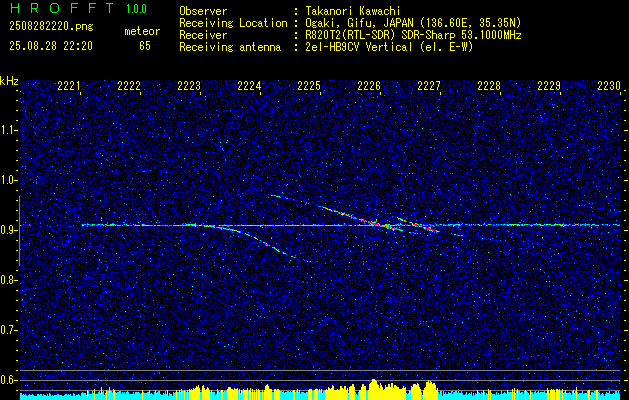Image resolution: width=629 pixels, height=400 pixels.
Task: Click the 1.0 kHz axis label
Action: [x=9, y=180]
